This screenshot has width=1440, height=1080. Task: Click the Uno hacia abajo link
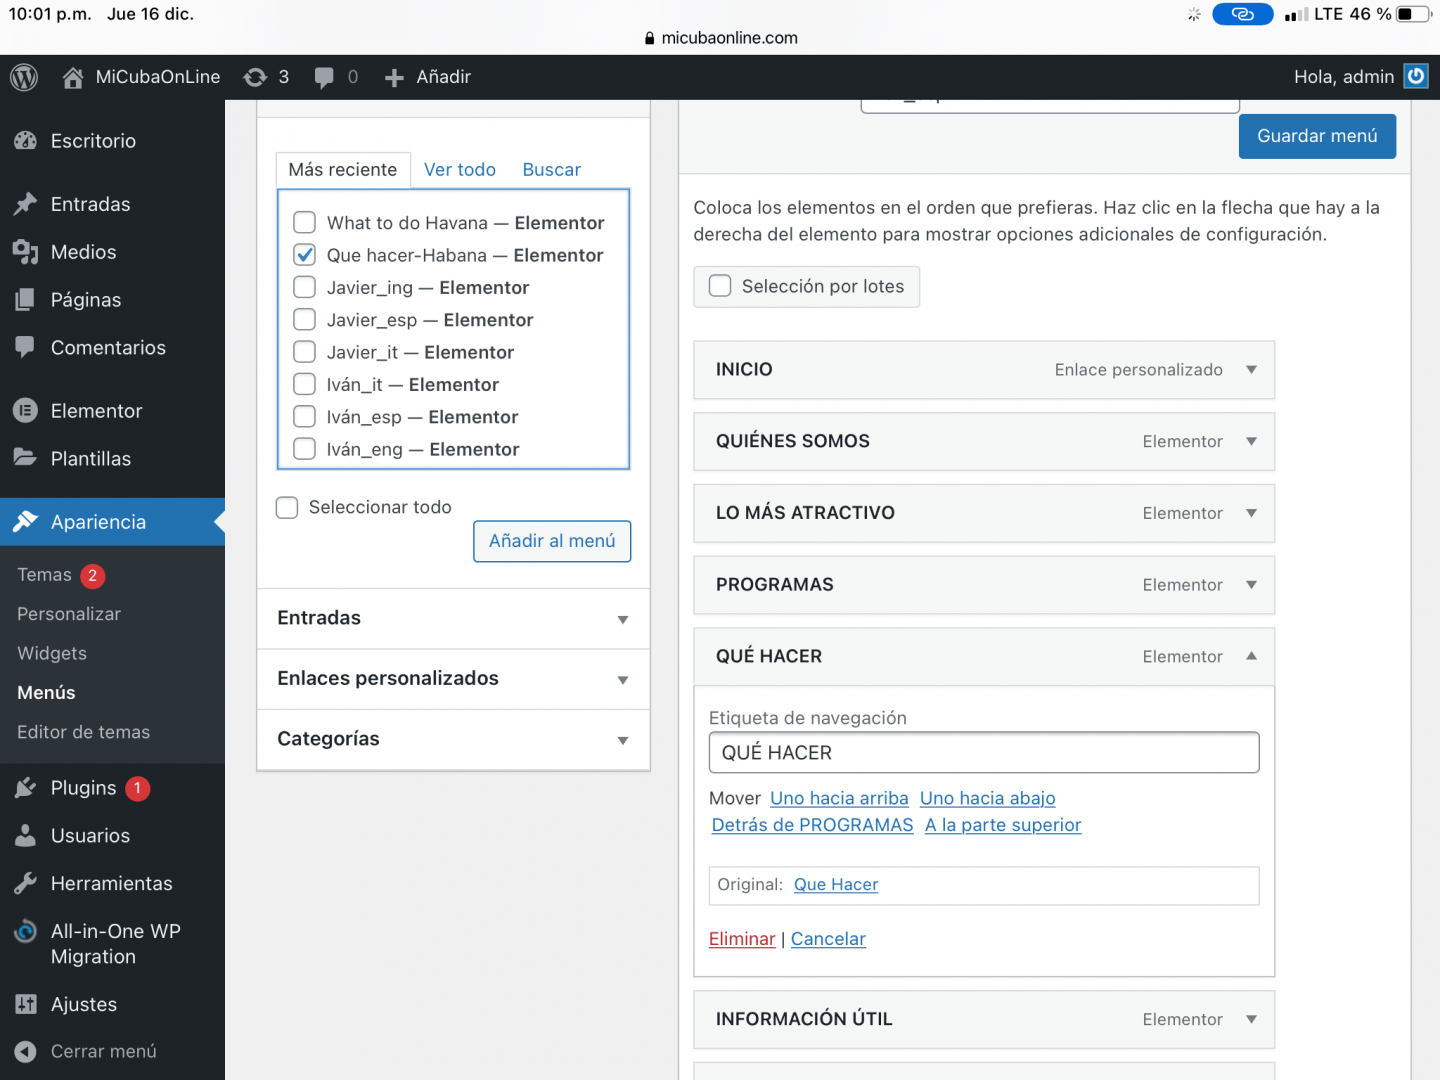click(988, 798)
